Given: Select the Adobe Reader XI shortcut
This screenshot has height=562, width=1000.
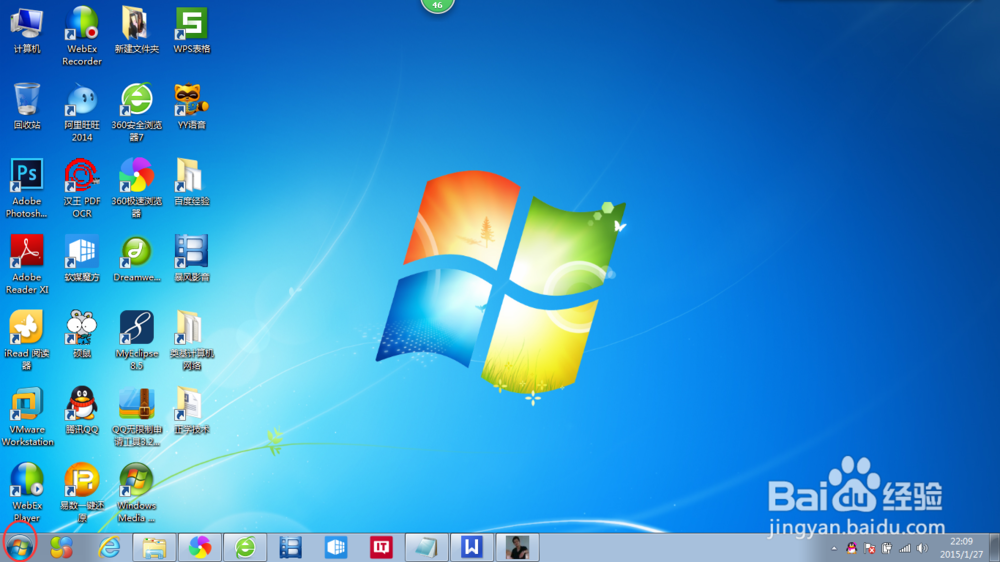Looking at the screenshot, I should [27, 265].
